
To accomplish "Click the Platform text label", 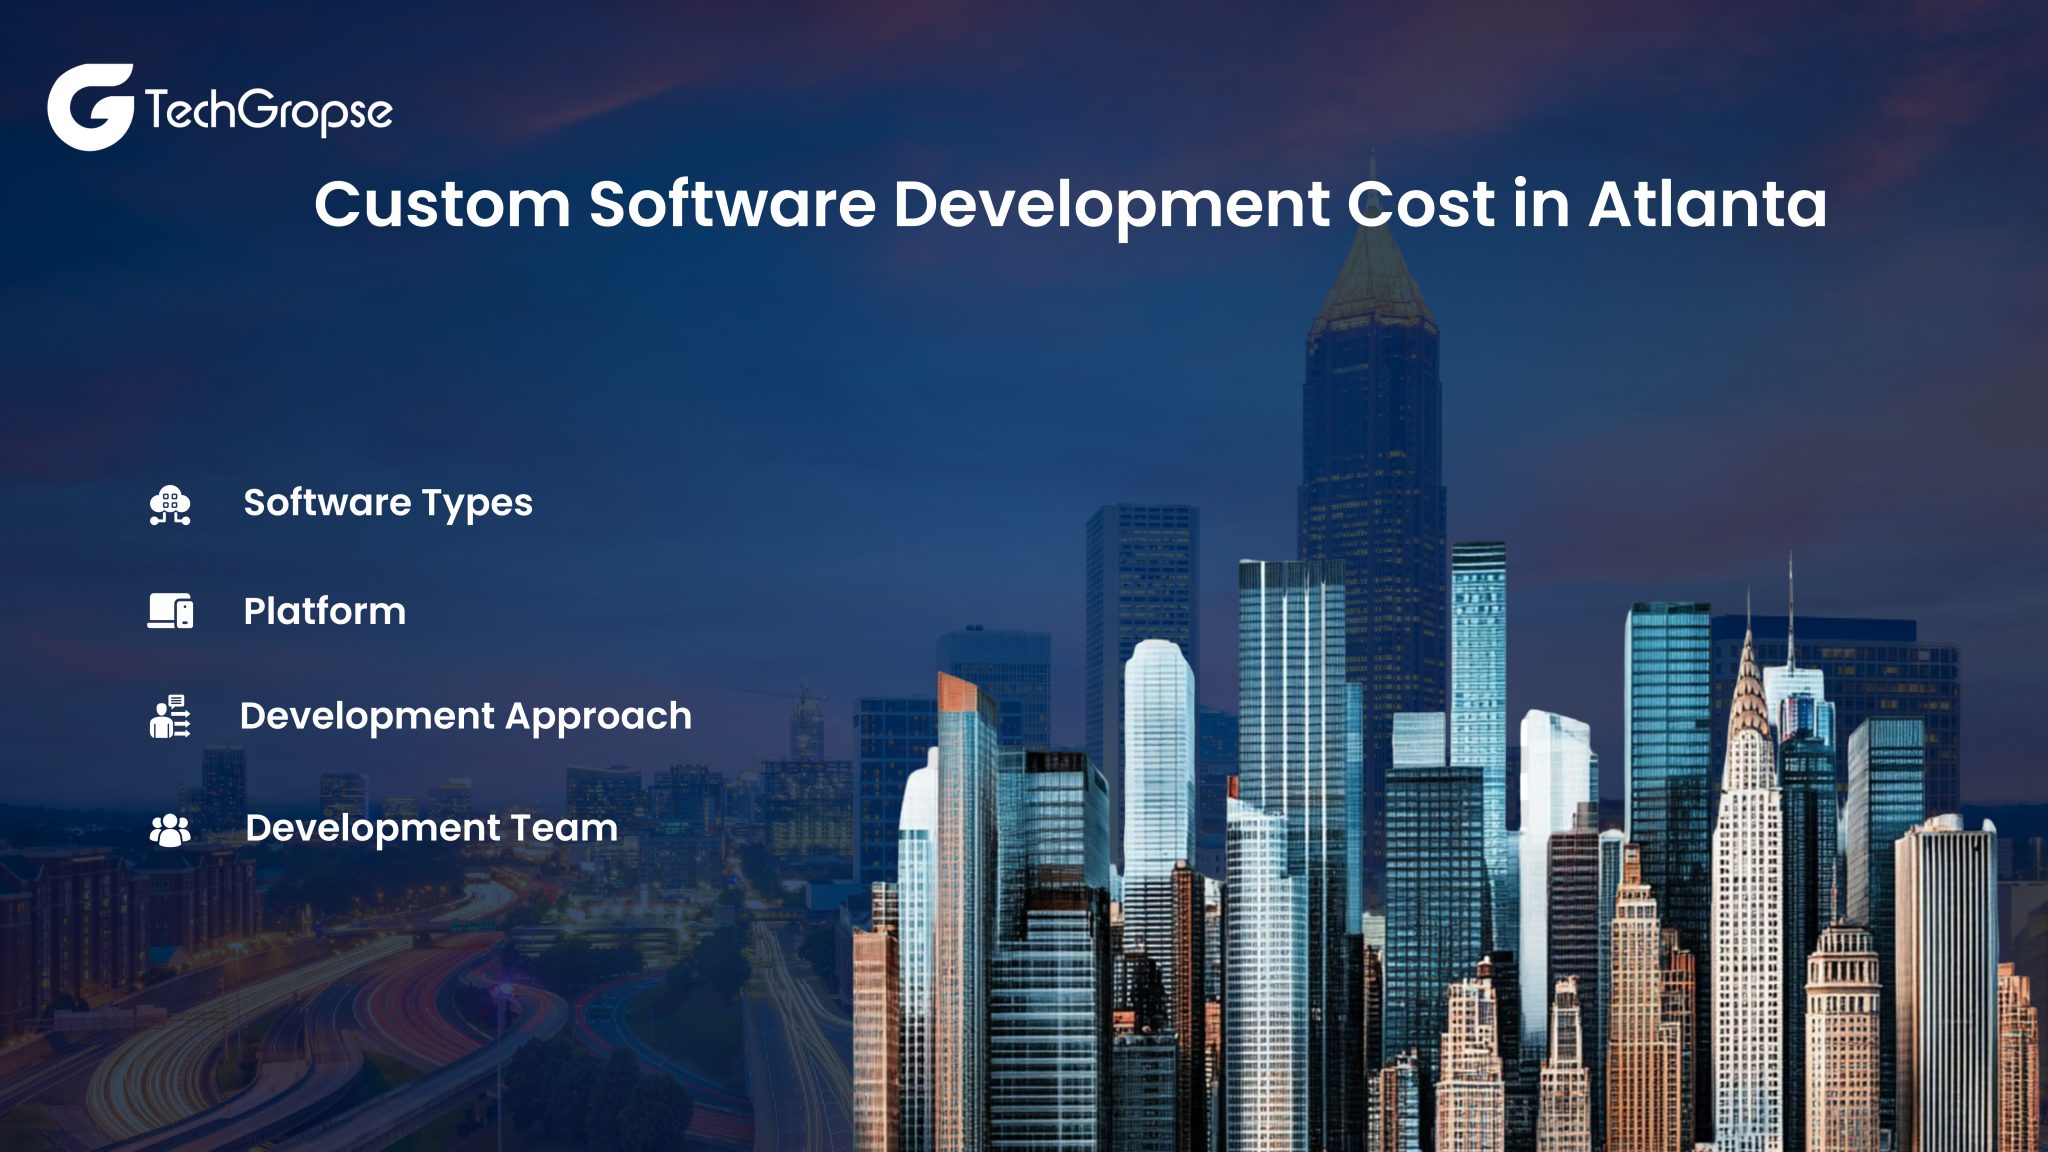I will 324,610.
